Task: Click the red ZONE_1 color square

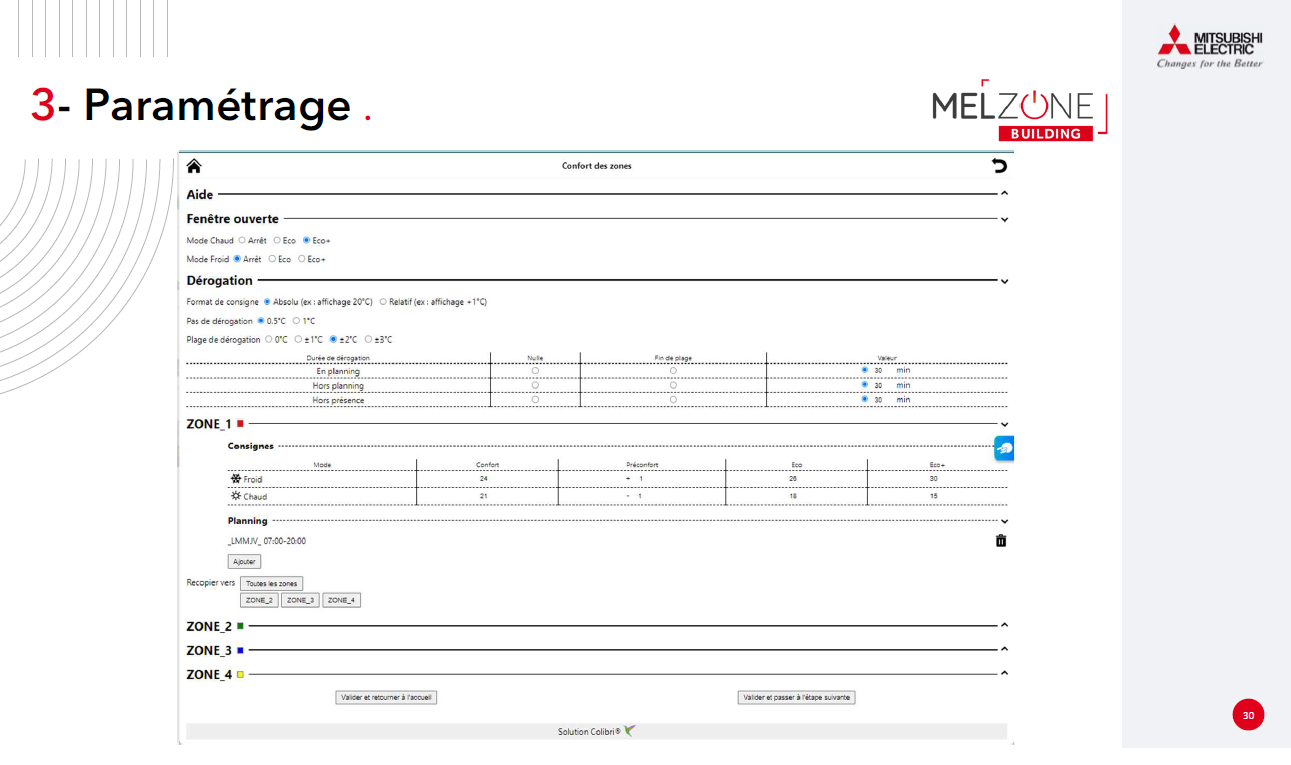Action: [240, 424]
